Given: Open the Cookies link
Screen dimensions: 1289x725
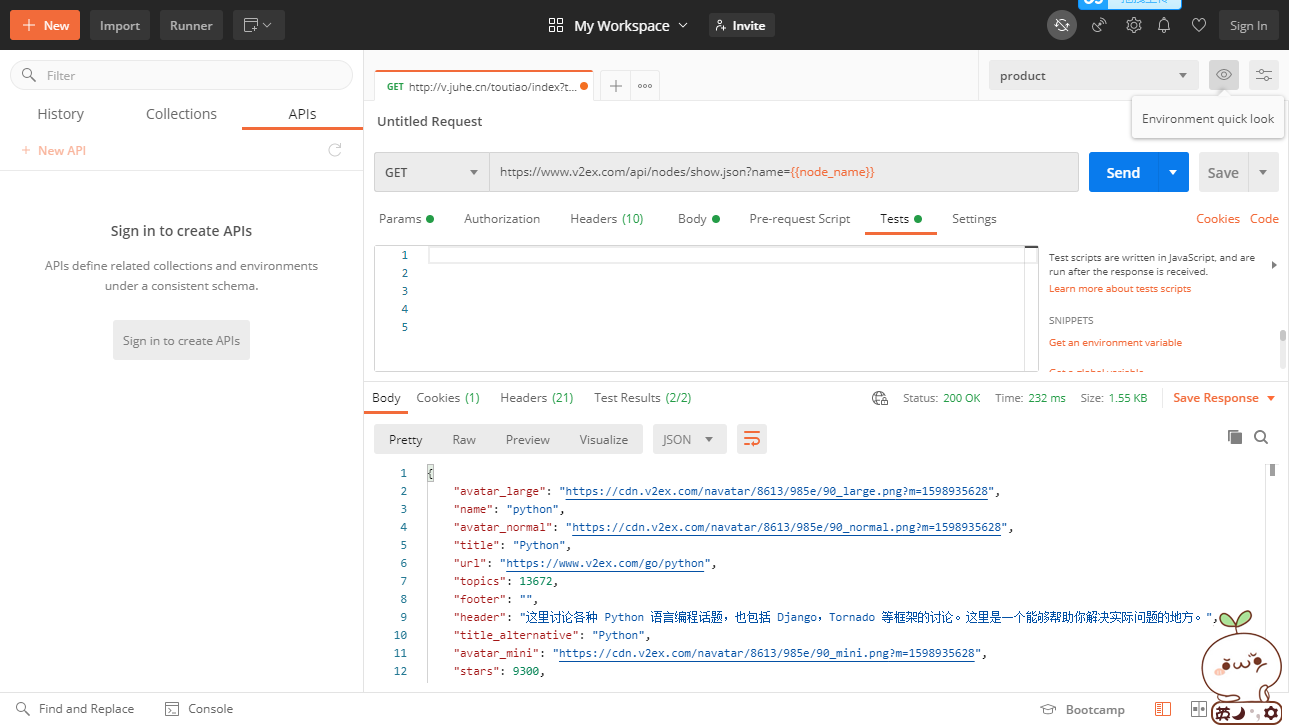Looking at the screenshot, I should pos(1218,219).
